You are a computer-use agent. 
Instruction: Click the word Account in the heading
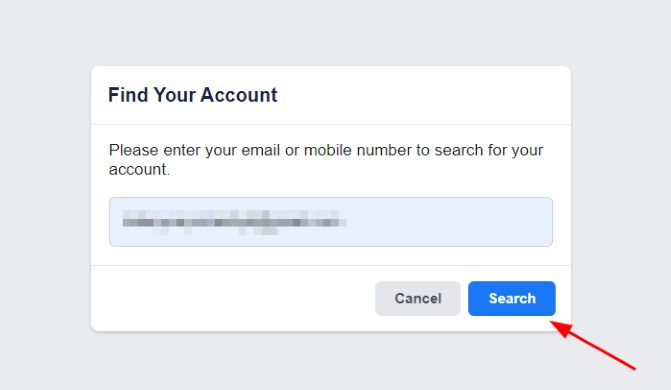click(x=239, y=95)
